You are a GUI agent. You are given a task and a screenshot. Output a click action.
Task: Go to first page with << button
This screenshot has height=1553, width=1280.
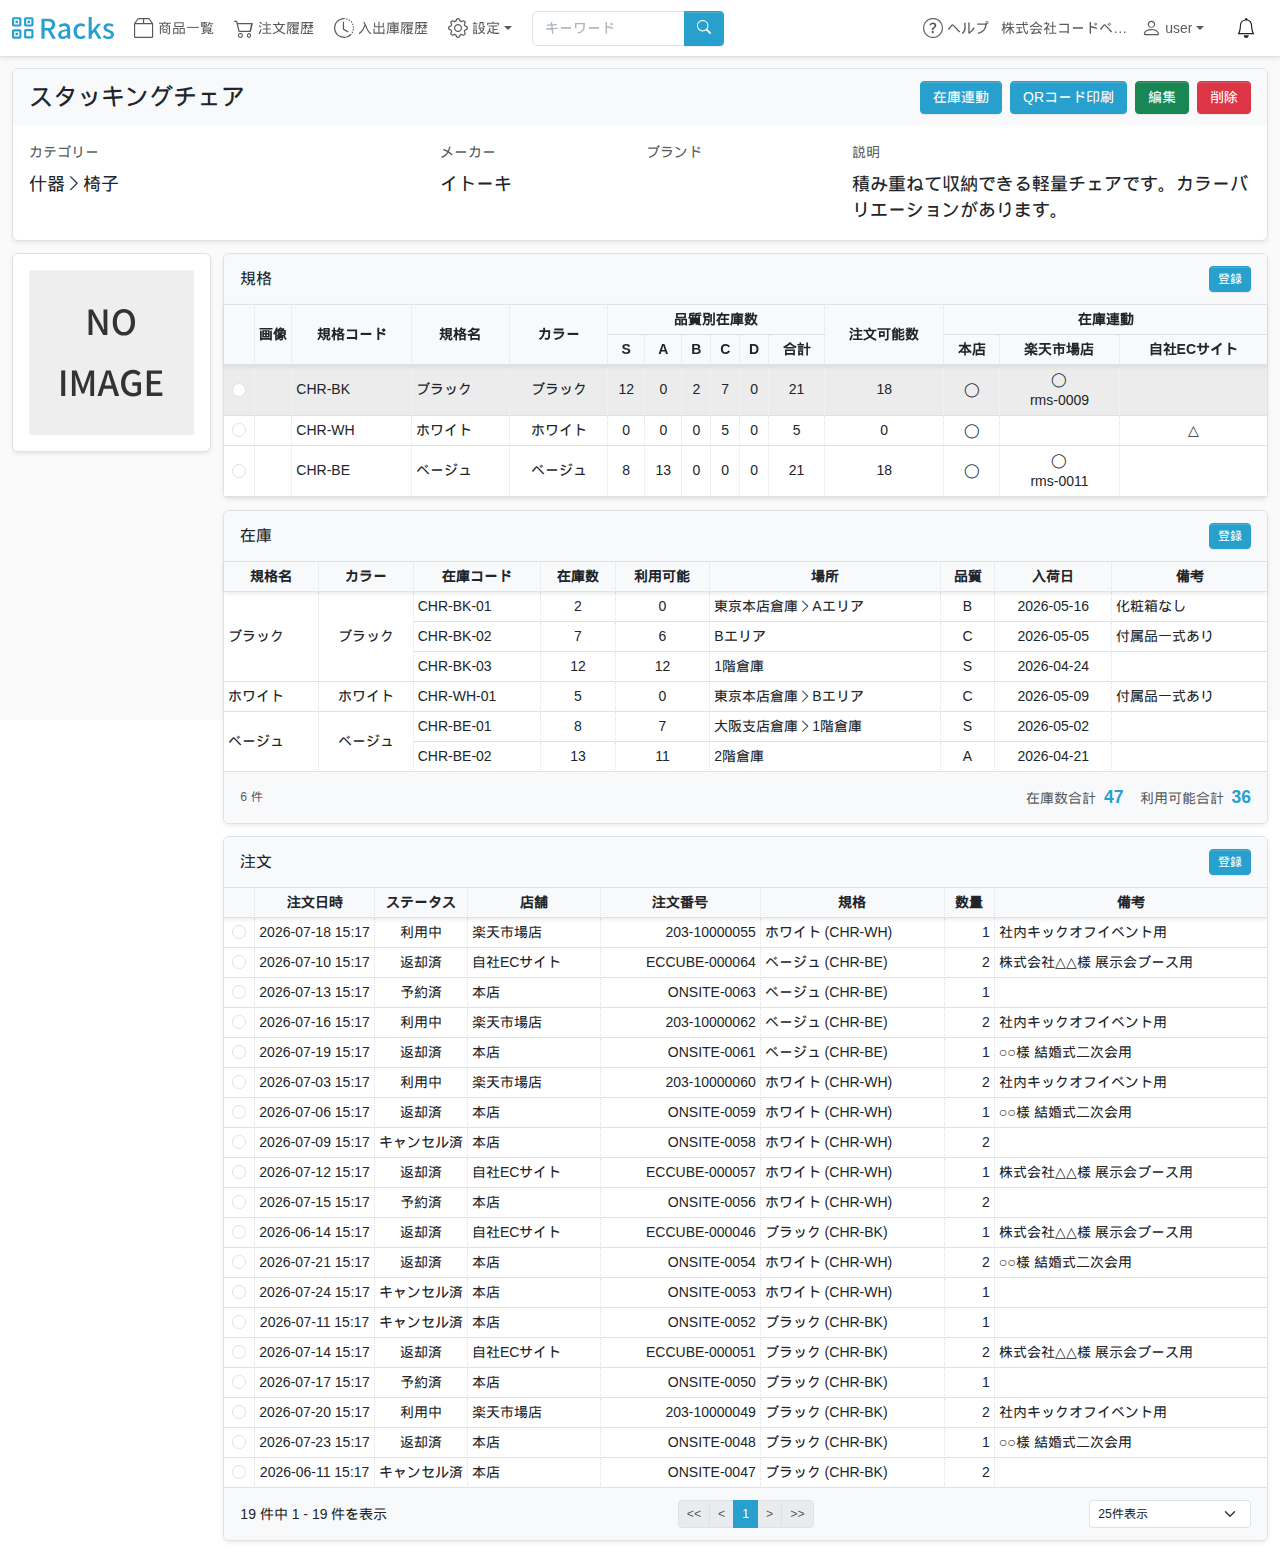[694, 1514]
